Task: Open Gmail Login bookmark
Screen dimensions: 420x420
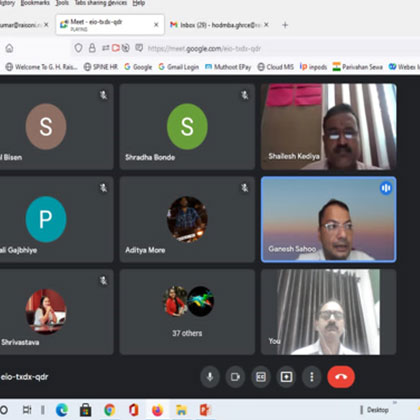Action: (179, 67)
